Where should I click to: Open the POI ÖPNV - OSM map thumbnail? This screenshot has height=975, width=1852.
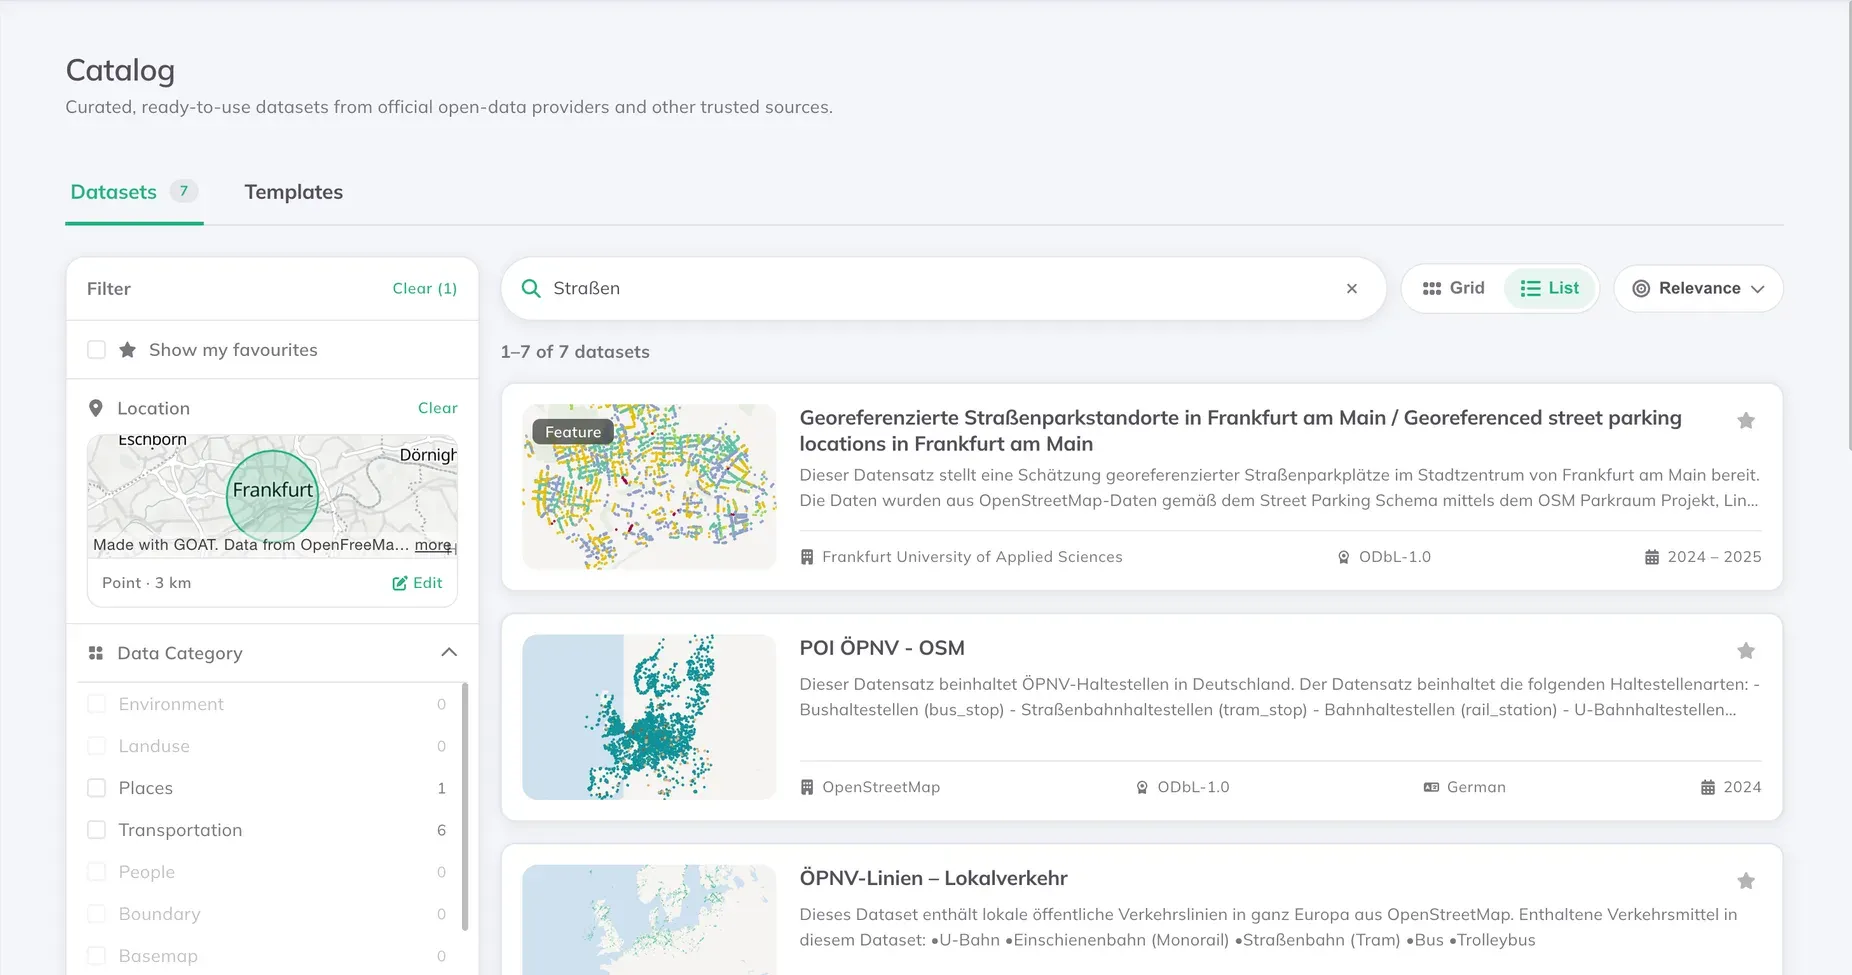pos(649,717)
